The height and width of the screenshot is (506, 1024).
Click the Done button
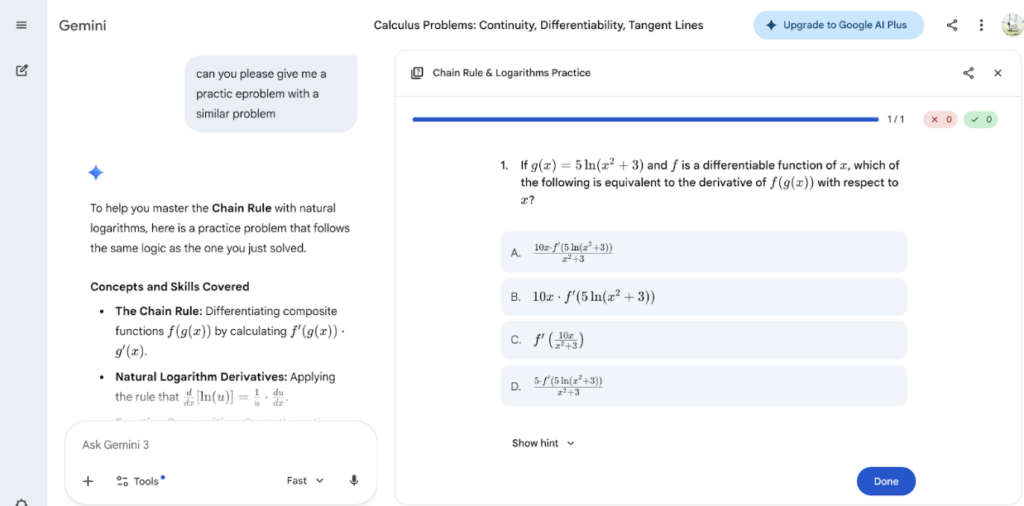pyautogui.click(x=886, y=481)
